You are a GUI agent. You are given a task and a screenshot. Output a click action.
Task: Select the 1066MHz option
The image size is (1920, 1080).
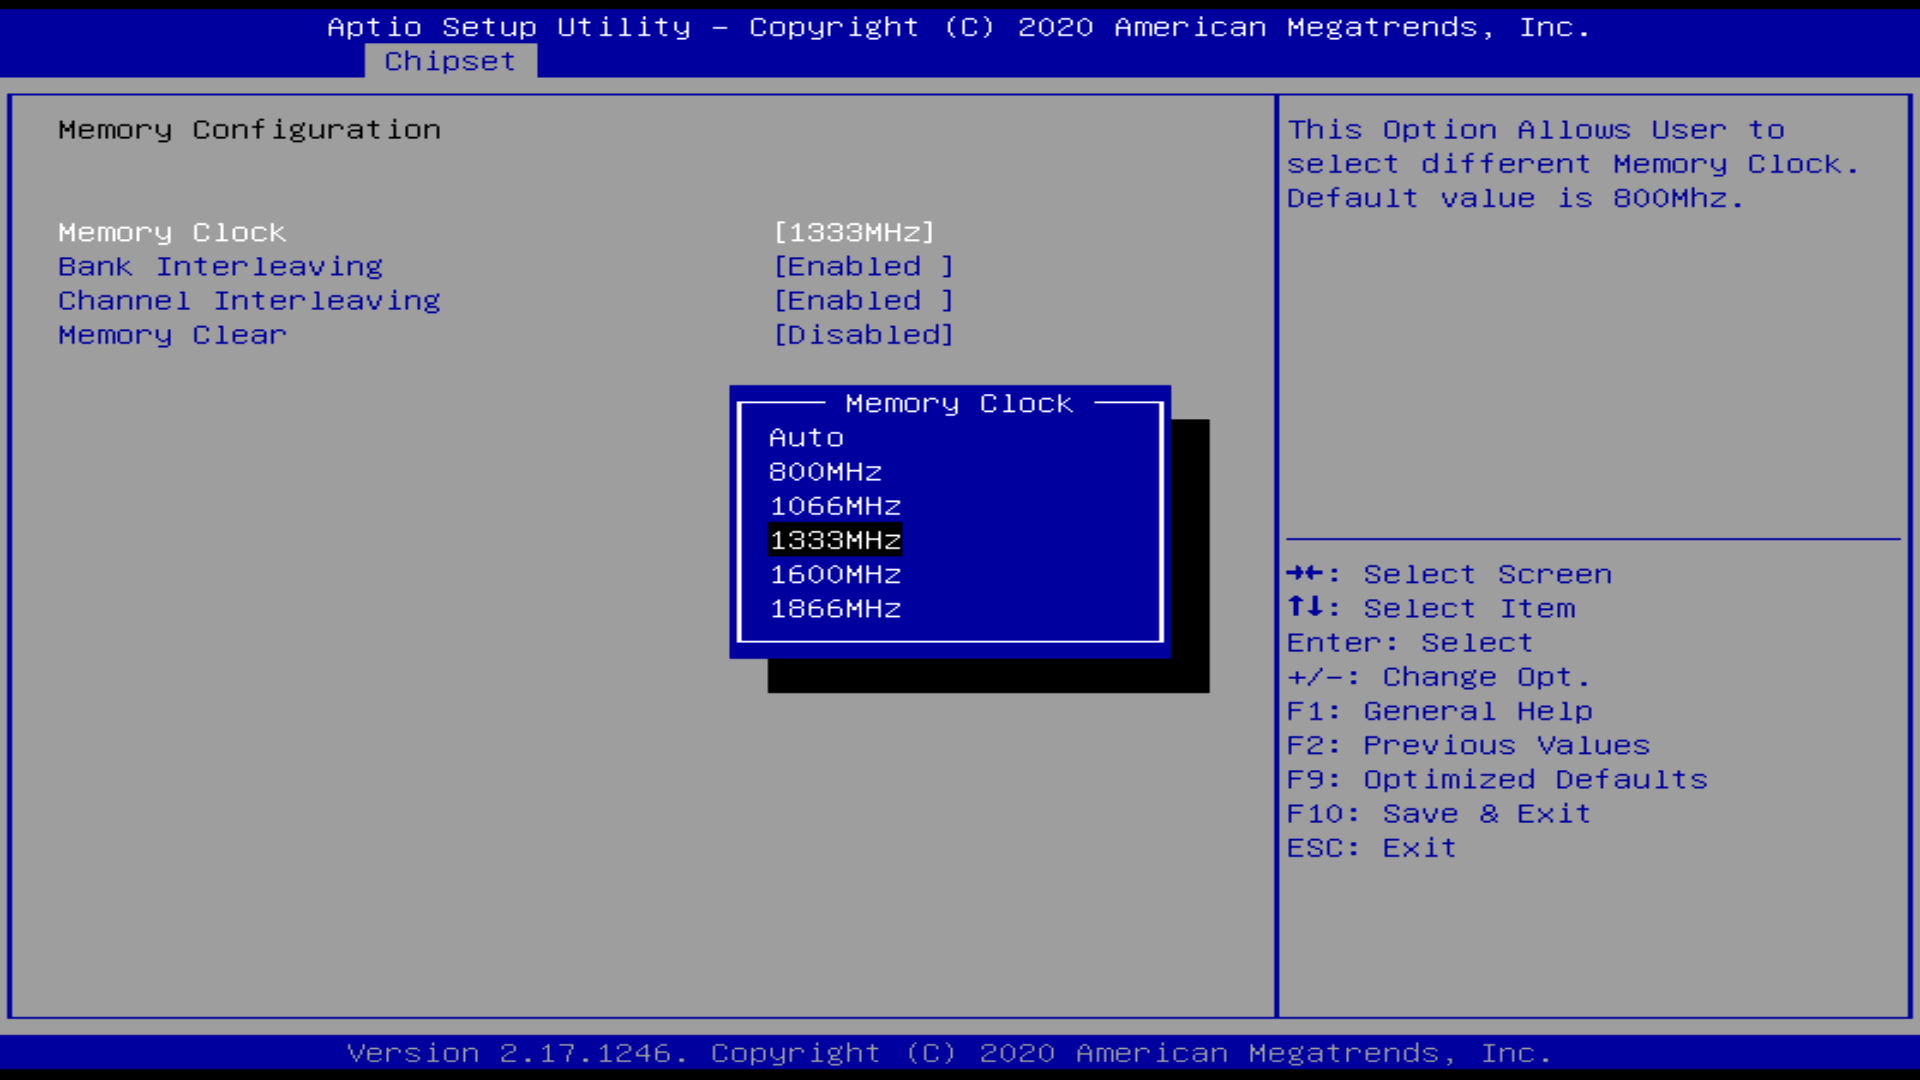tap(835, 506)
